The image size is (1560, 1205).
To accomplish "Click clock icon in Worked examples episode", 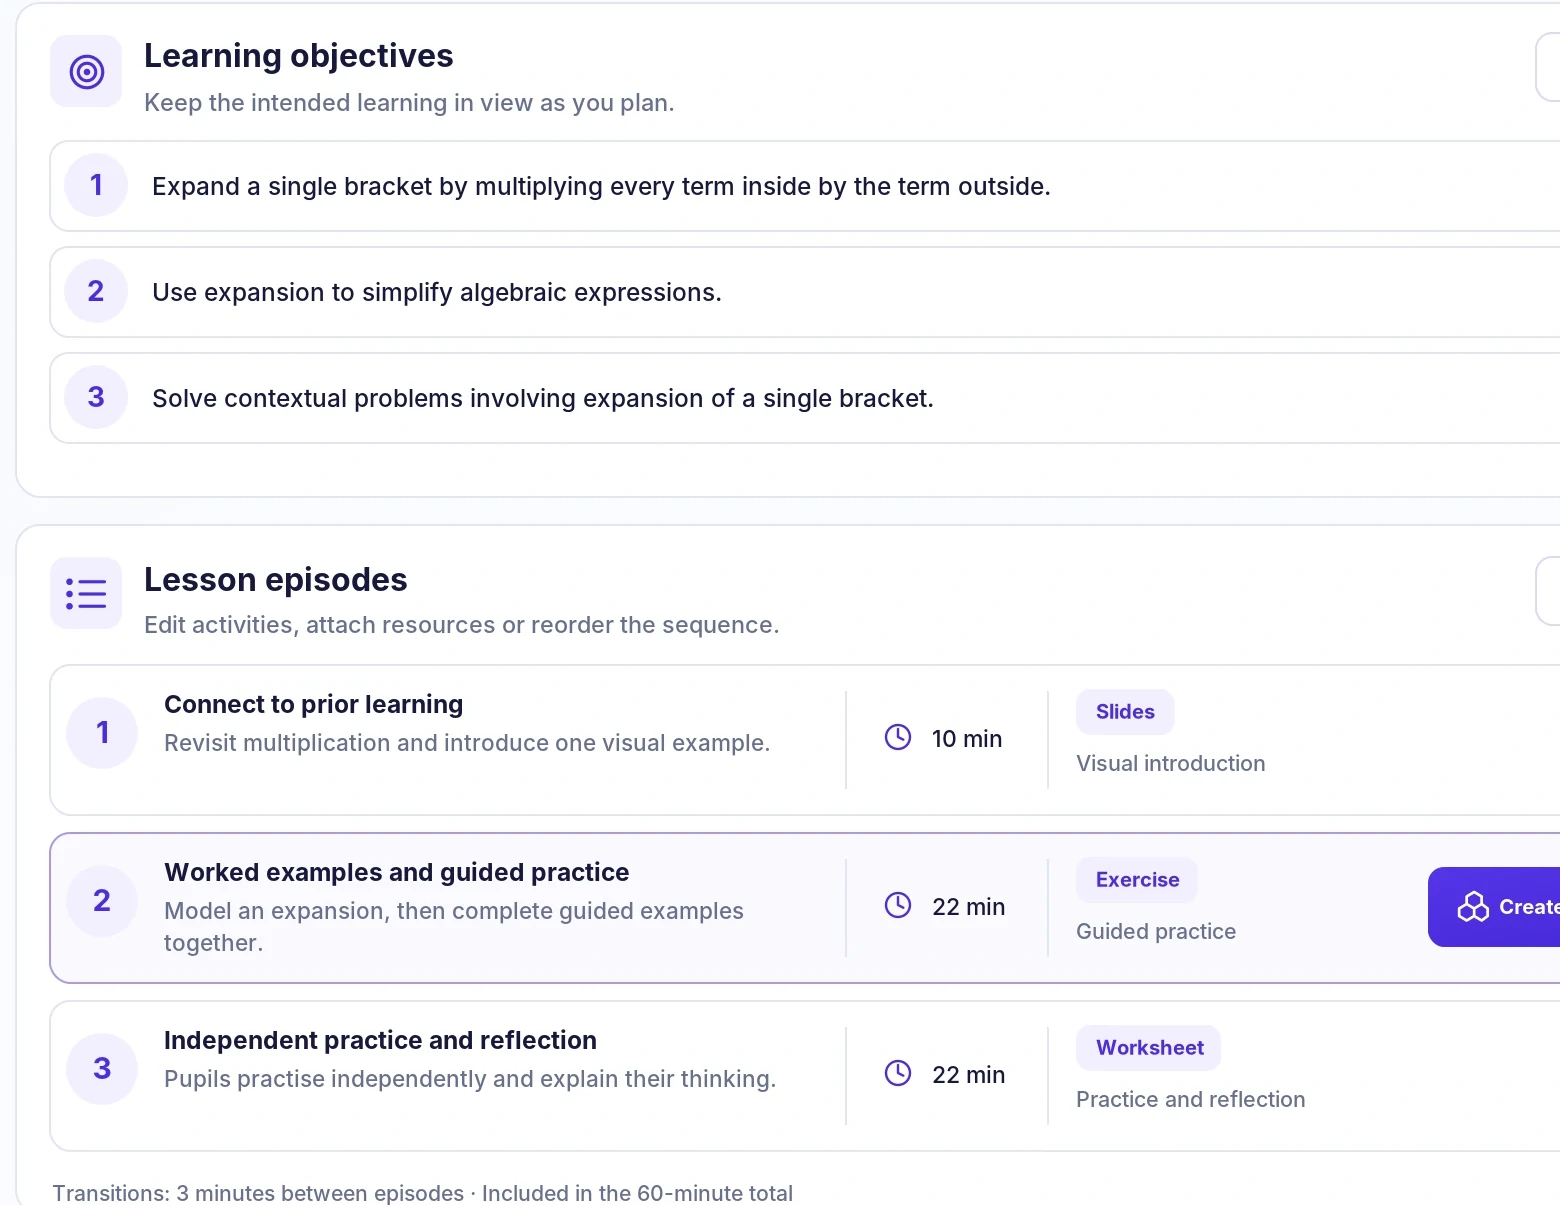I will point(898,906).
